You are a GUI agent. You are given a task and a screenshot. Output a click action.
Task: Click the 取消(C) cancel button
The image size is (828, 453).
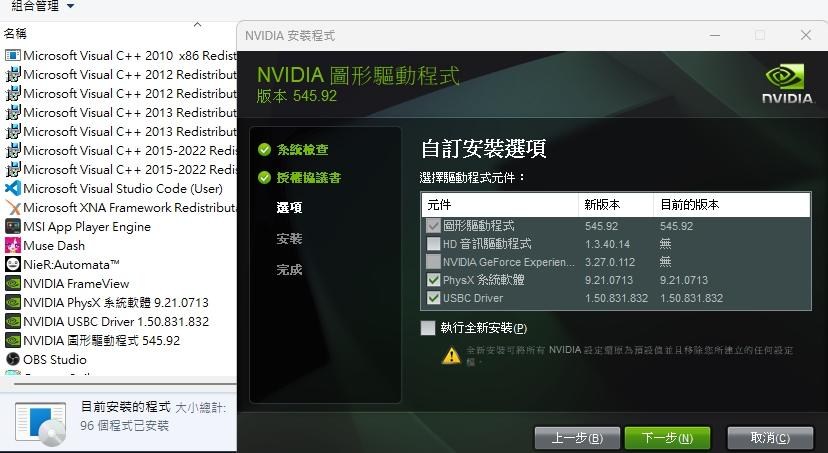[x=770, y=438]
